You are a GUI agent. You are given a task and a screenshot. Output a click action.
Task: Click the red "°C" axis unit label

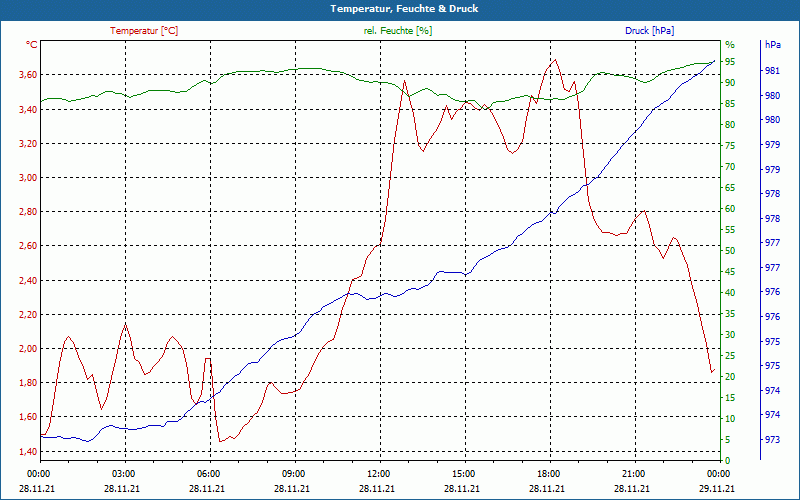coord(32,45)
